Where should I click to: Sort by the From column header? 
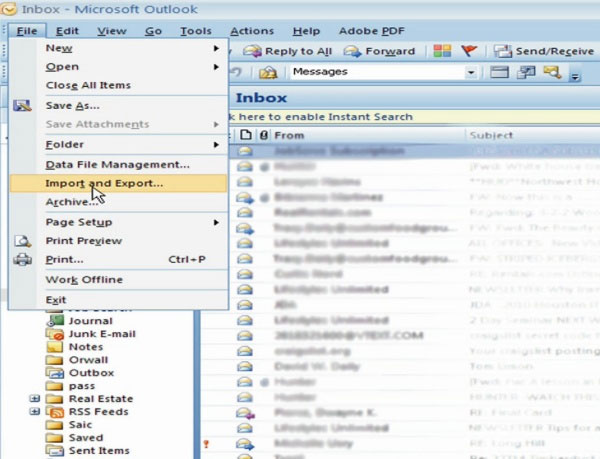coord(368,135)
